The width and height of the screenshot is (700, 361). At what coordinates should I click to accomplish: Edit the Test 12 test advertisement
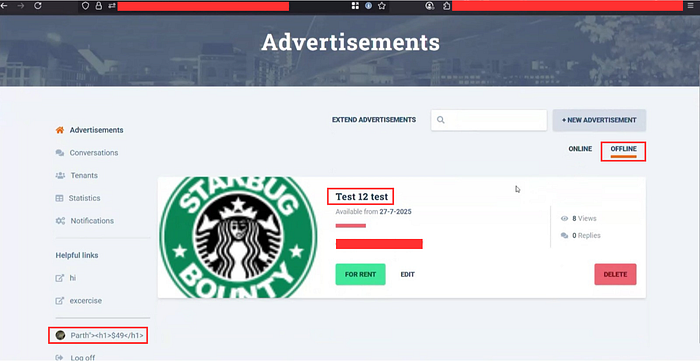(x=408, y=274)
